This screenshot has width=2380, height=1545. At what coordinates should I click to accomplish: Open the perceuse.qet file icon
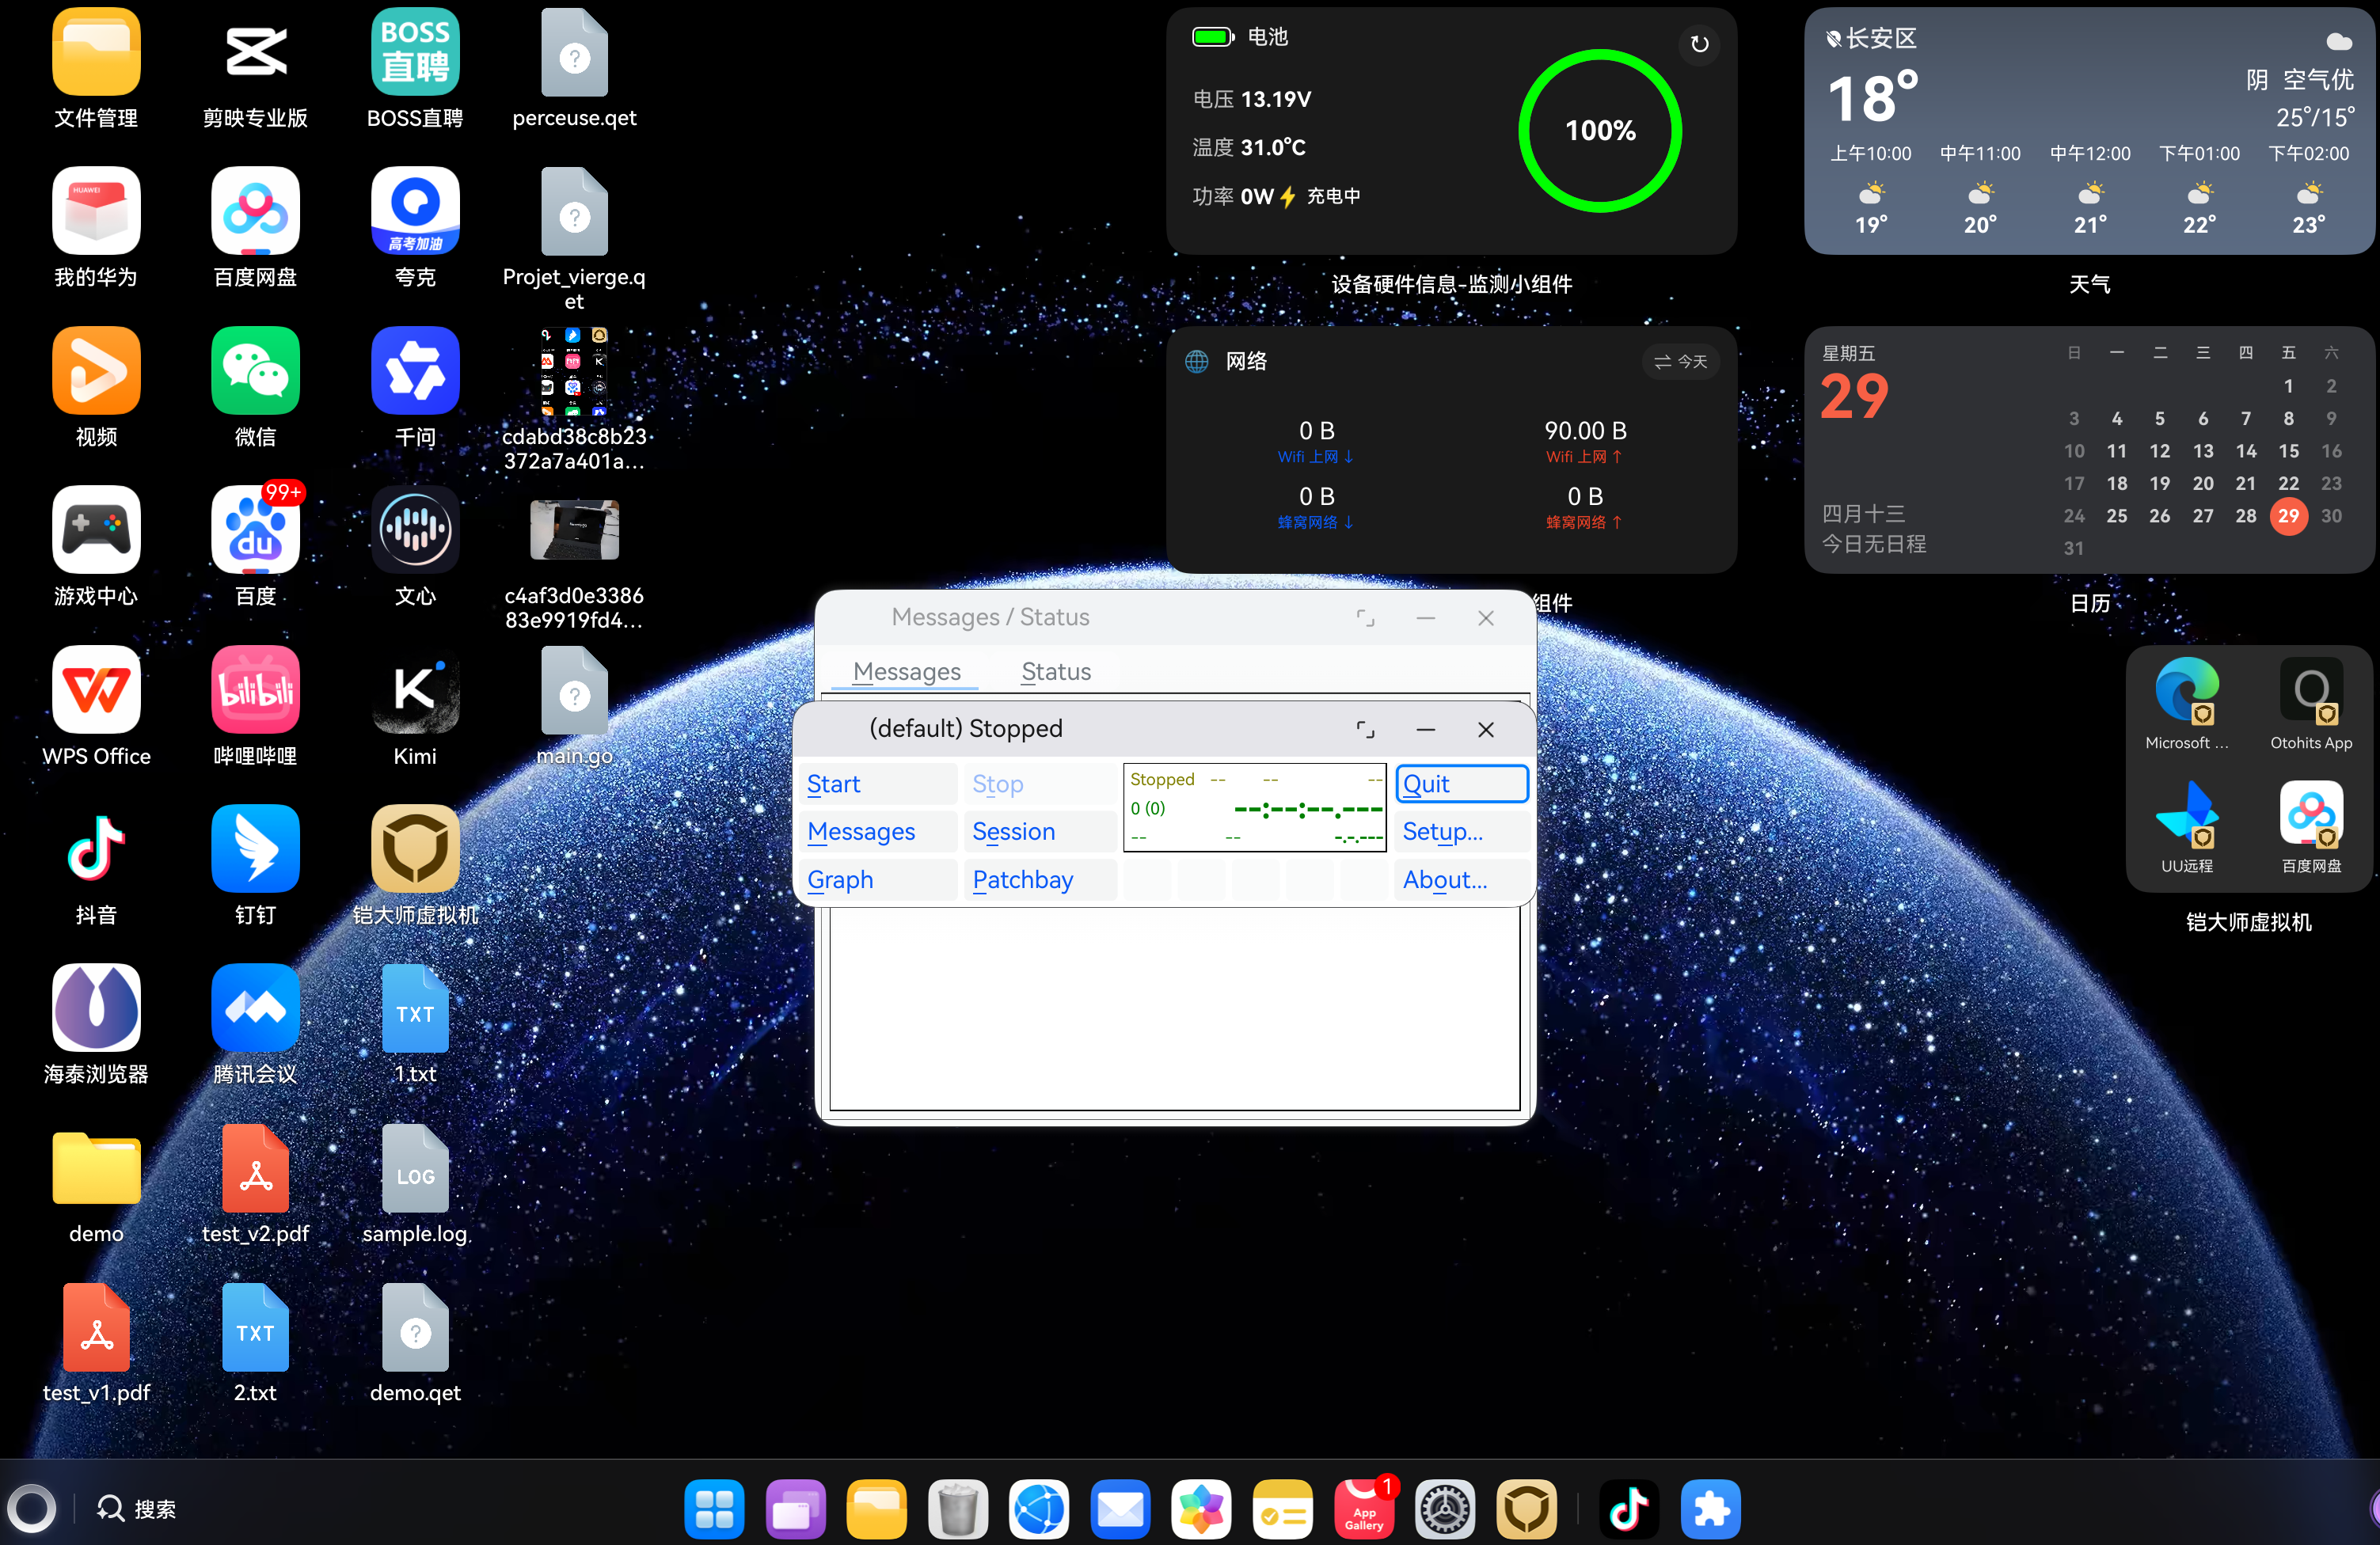click(574, 53)
